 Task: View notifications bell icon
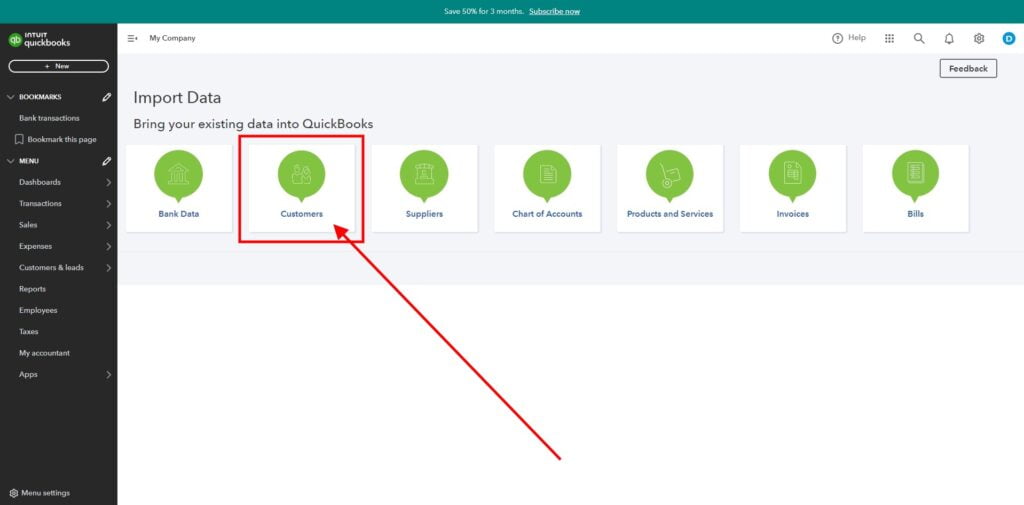[949, 39]
